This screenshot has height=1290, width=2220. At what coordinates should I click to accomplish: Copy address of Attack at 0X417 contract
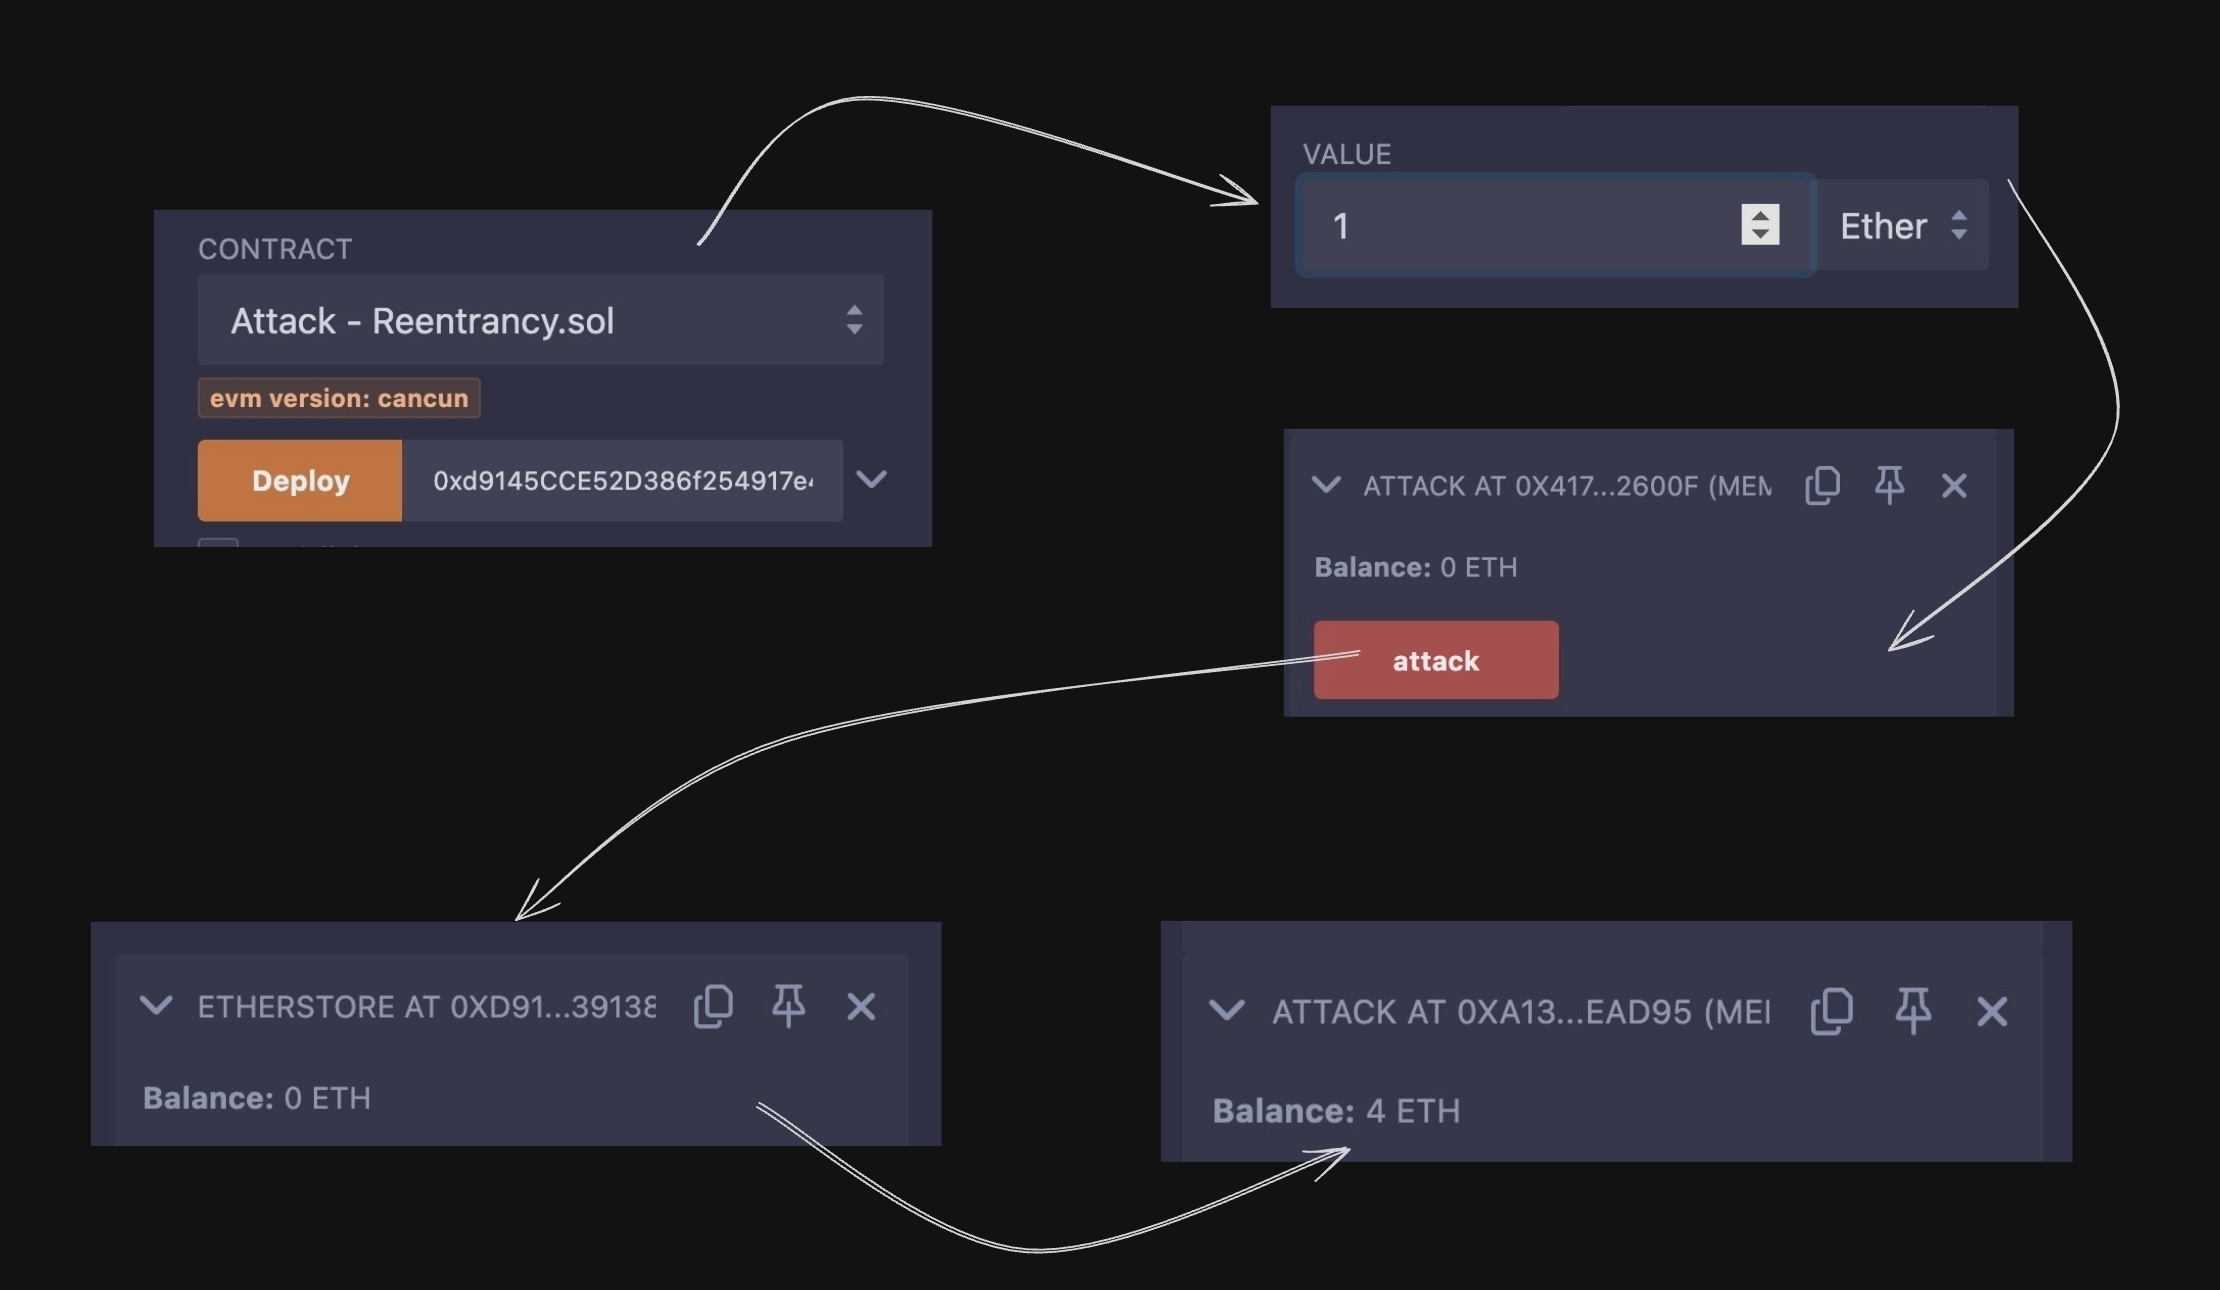1822,486
